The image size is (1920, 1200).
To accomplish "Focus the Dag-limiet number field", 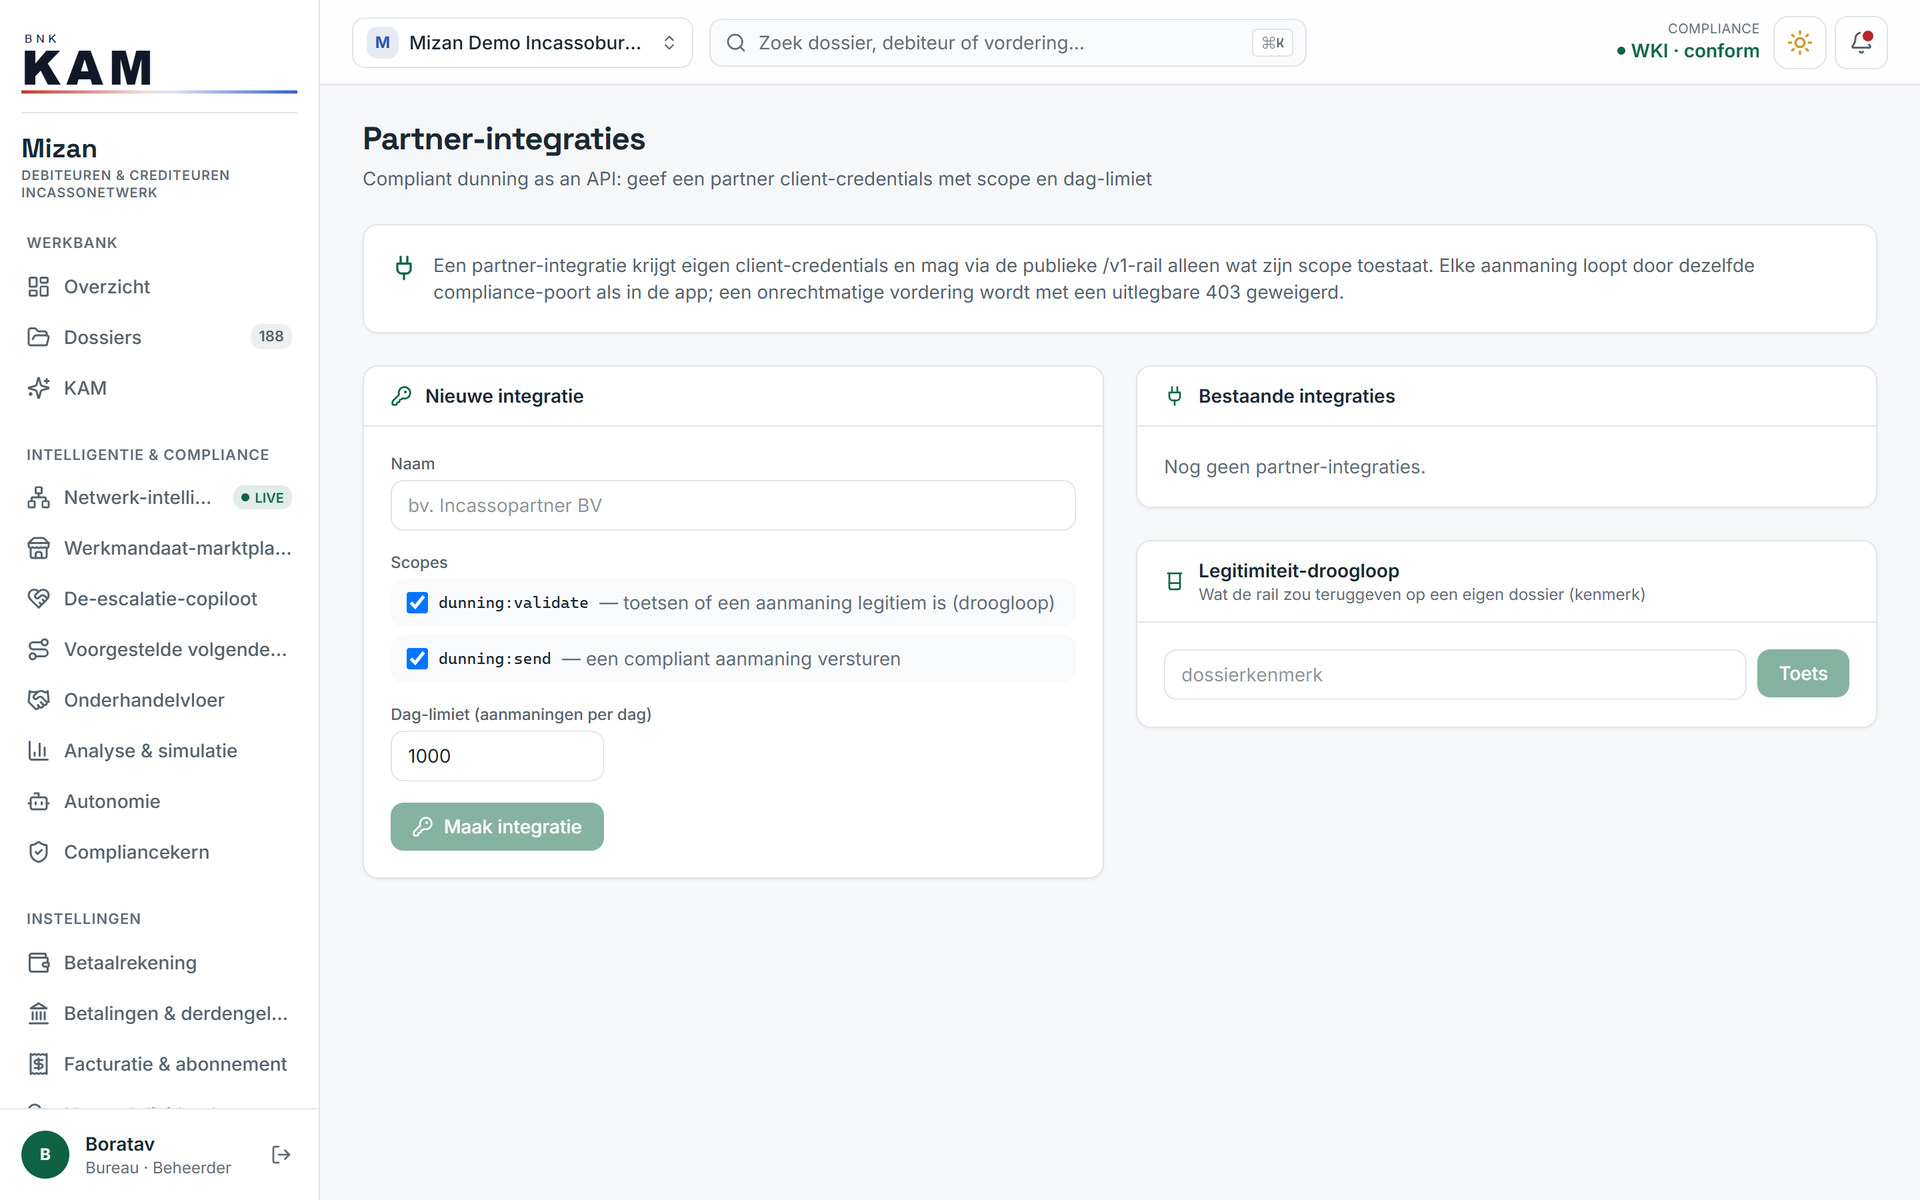I will (497, 756).
